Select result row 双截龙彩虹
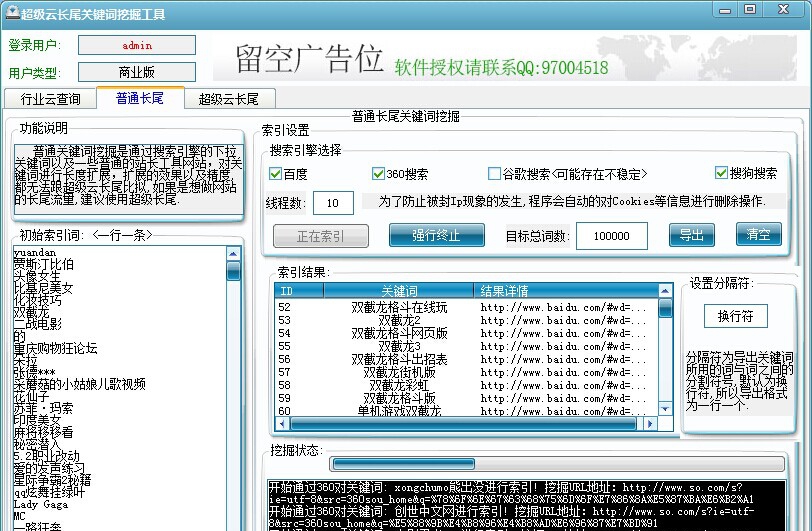This screenshot has height=531, width=812. pos(466,385)
